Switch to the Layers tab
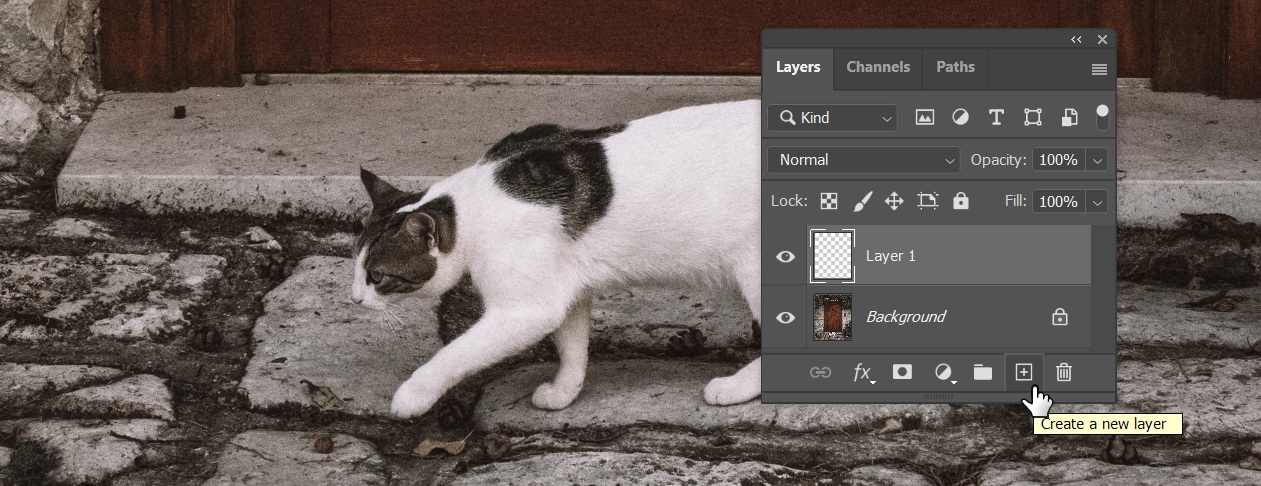 (798, 67)
